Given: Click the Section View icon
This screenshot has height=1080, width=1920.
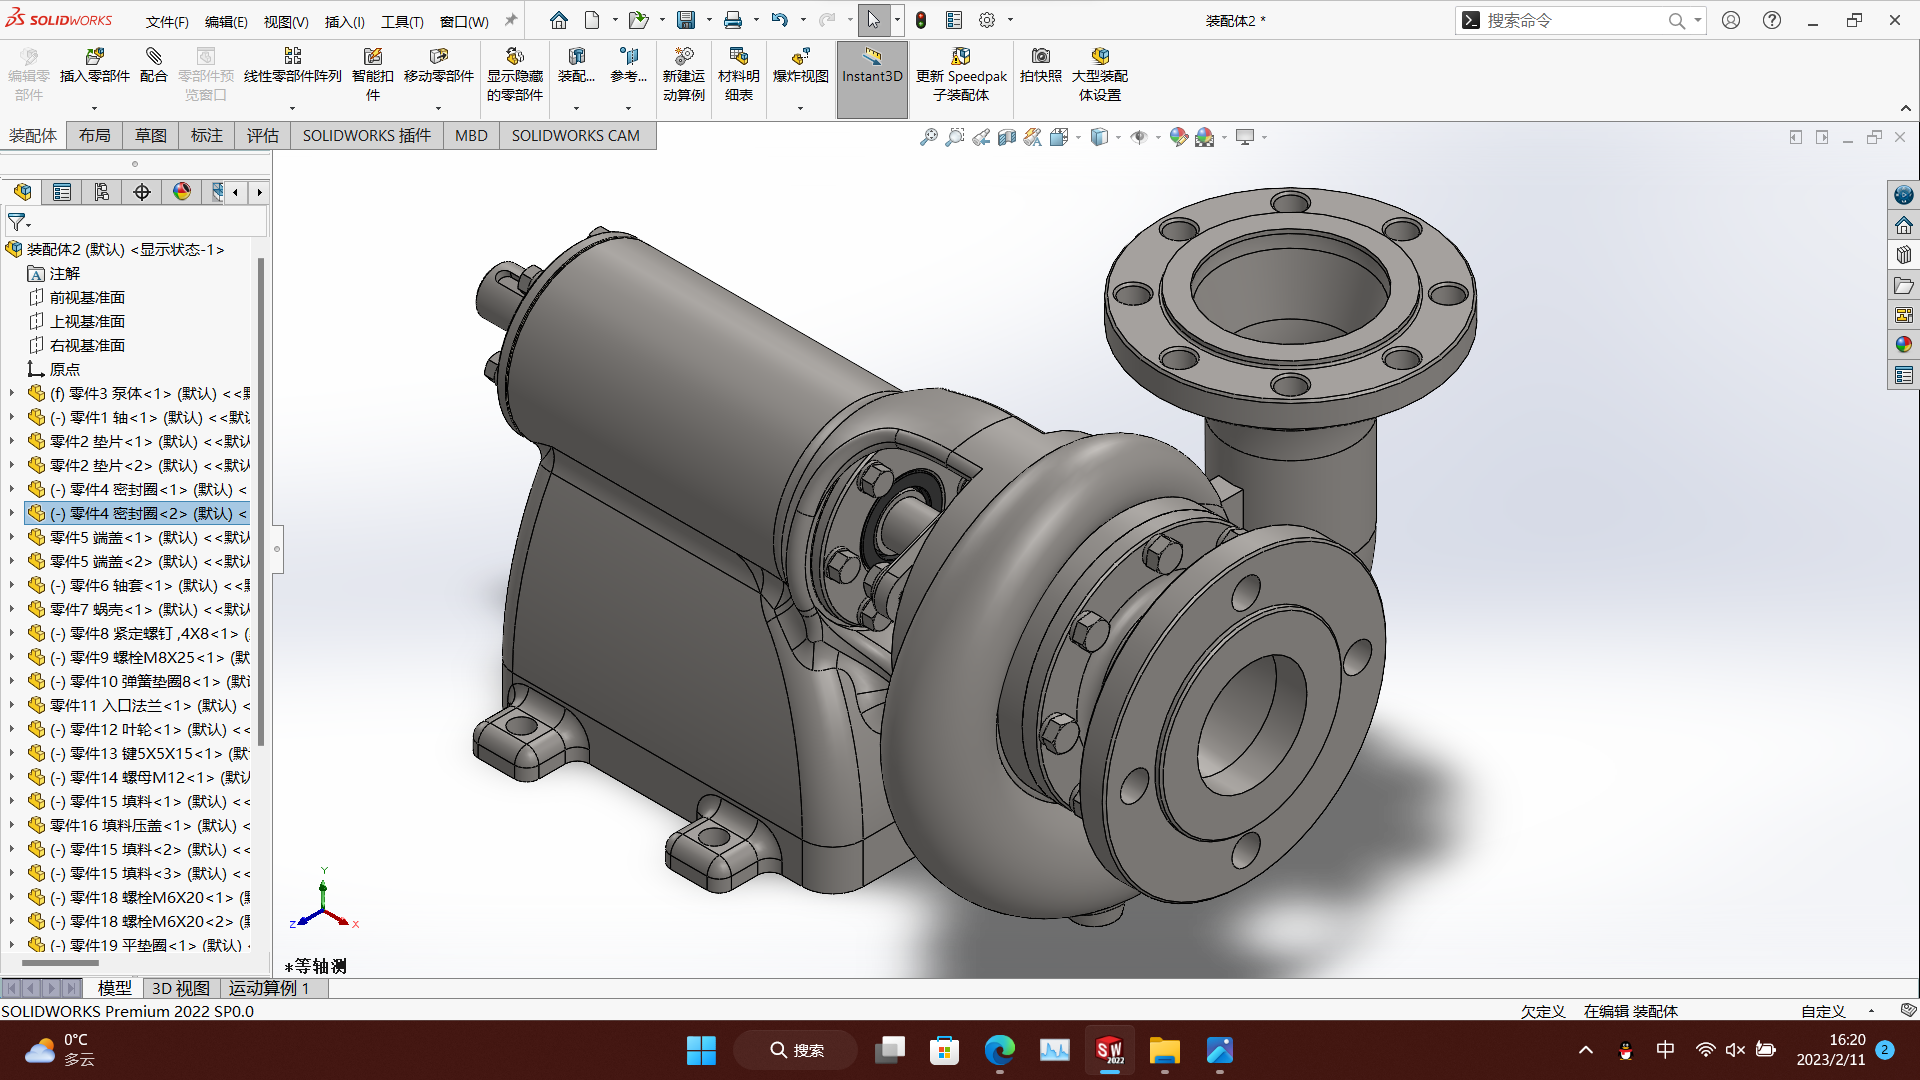Looking at the screenshot, I should coord(1007,137).
